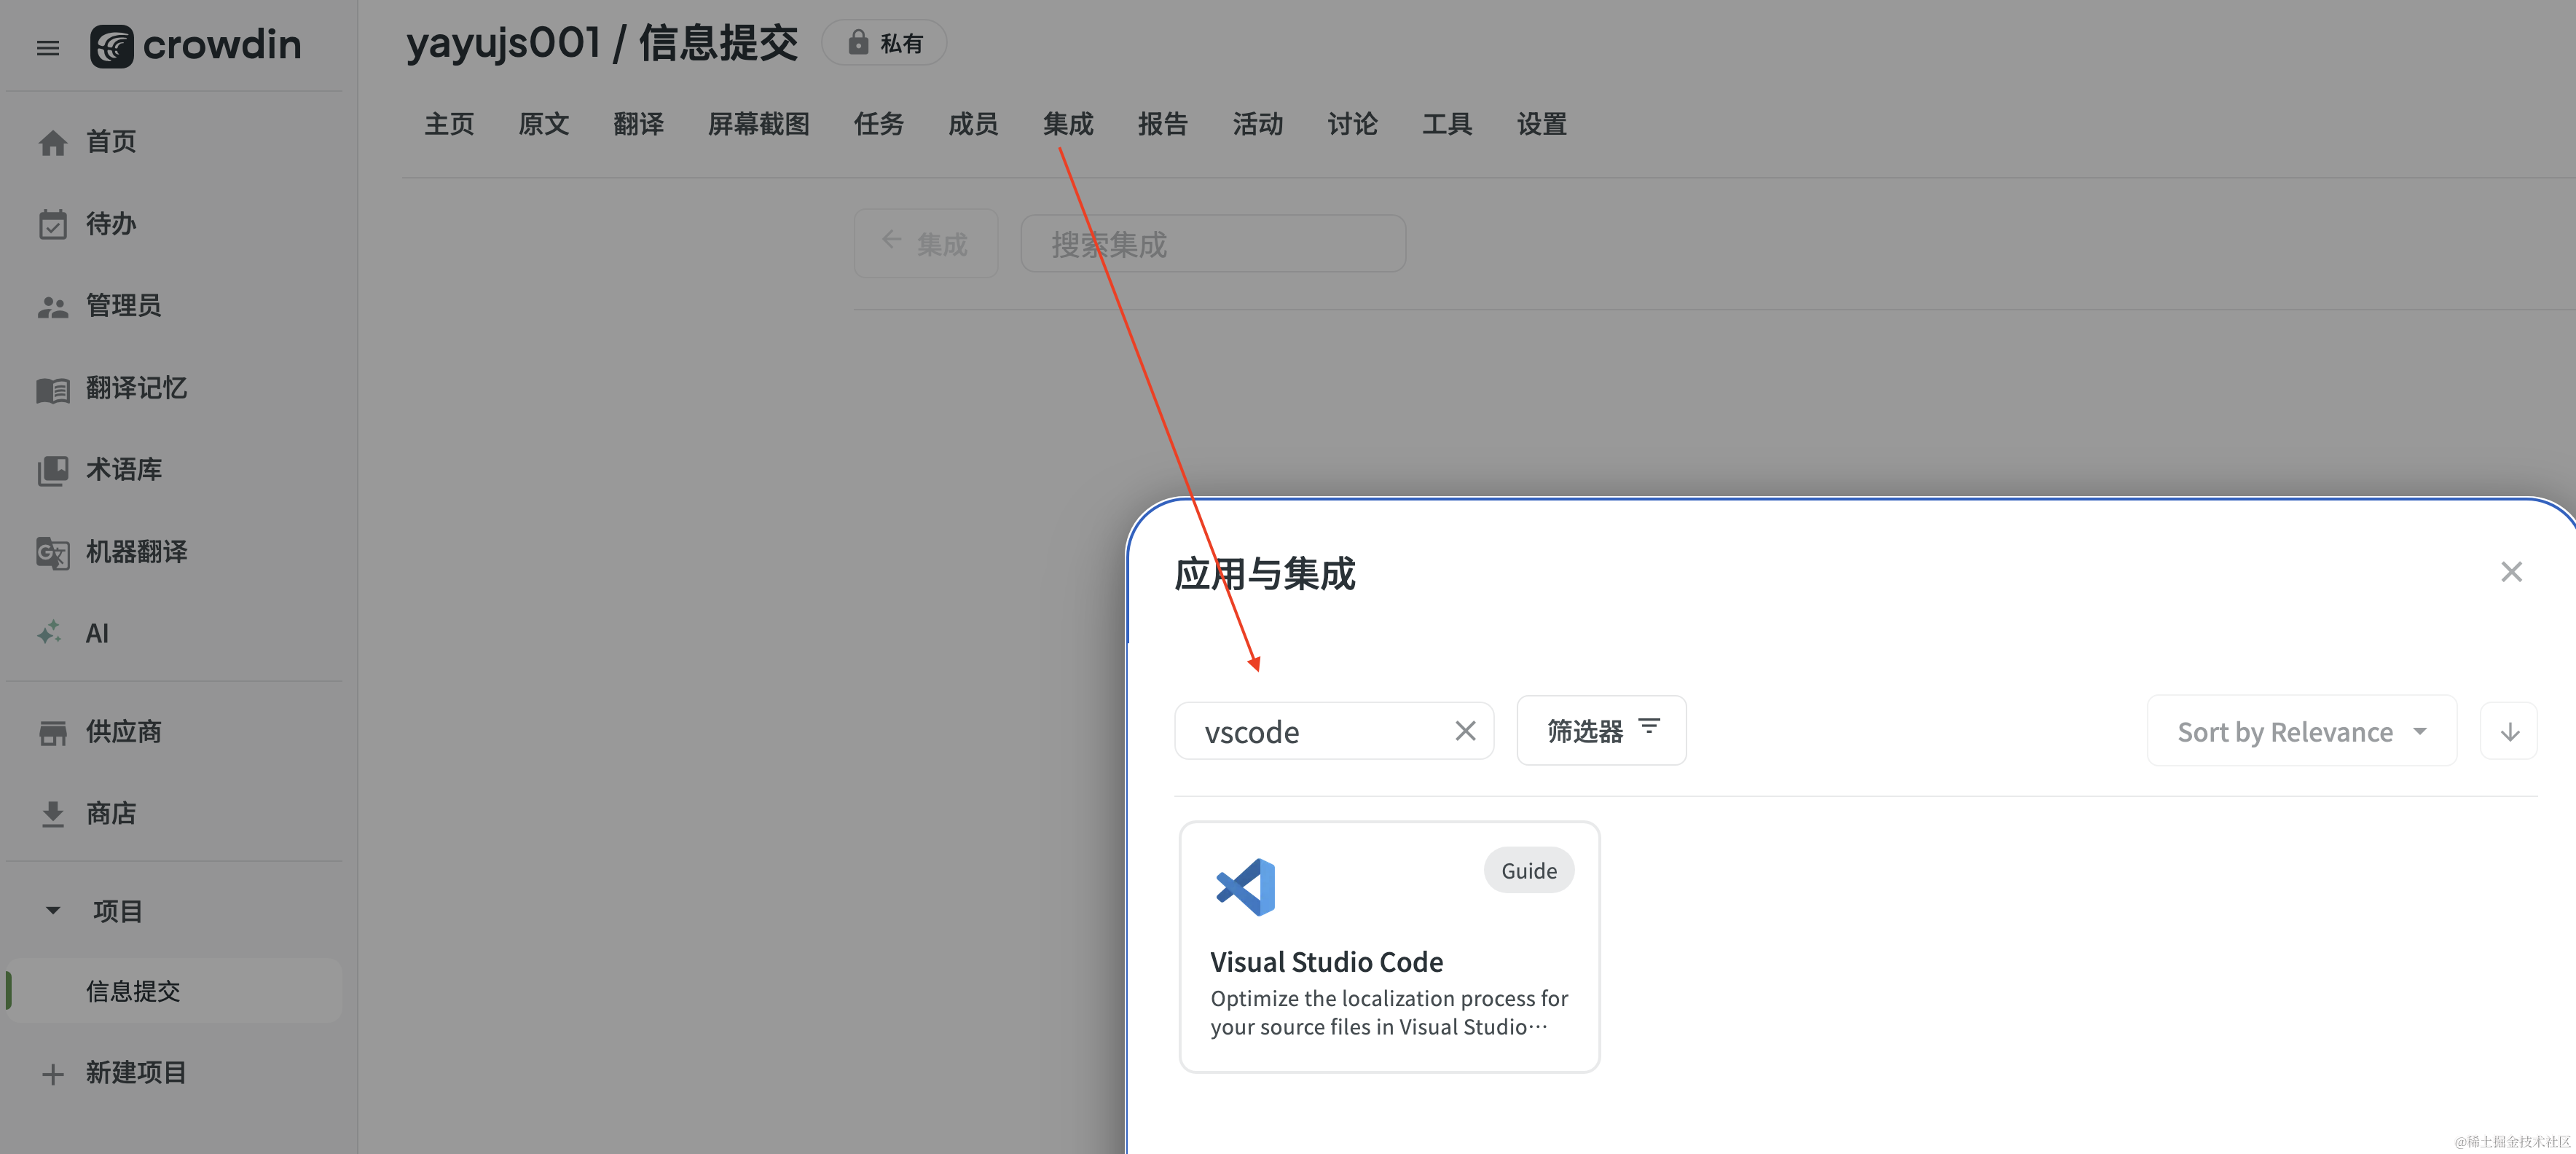Open 机器翻译 from the sidebar
Image resolution: width=2576 pixels, height=1154 pixels.
click(x=136, y=551)
